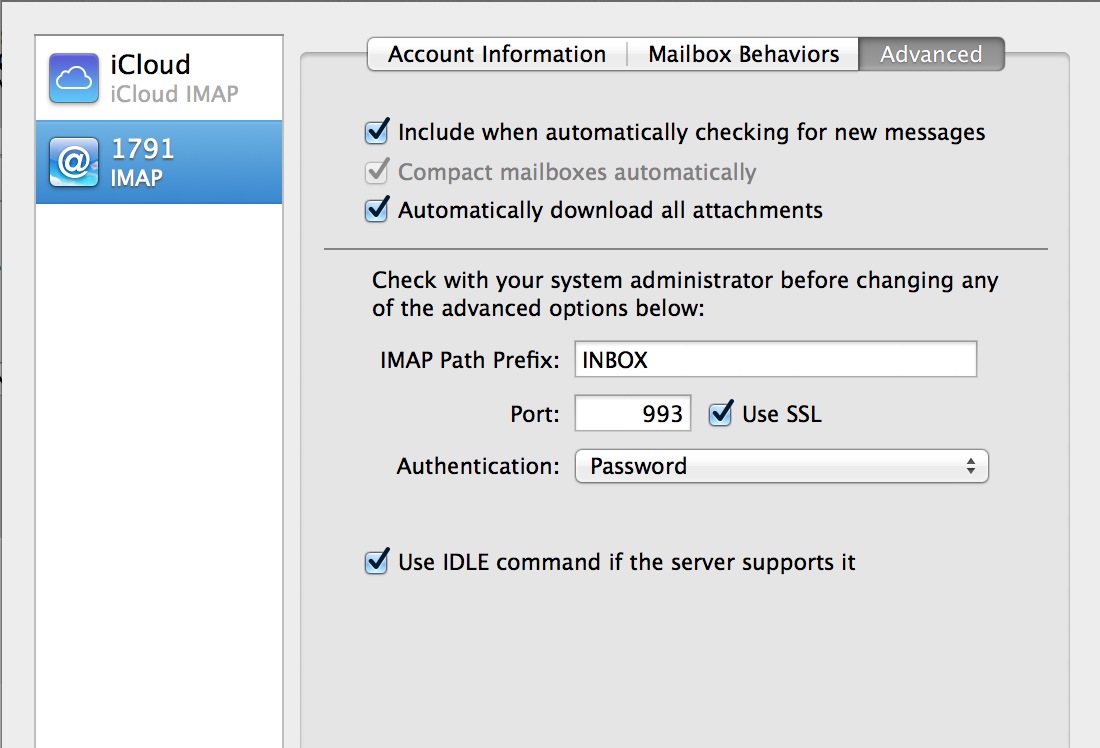Disable automatic checking for new messages checkbox
Viewport: 1100px width, 748px height.
pyautogui.click(x=377, y=131)
